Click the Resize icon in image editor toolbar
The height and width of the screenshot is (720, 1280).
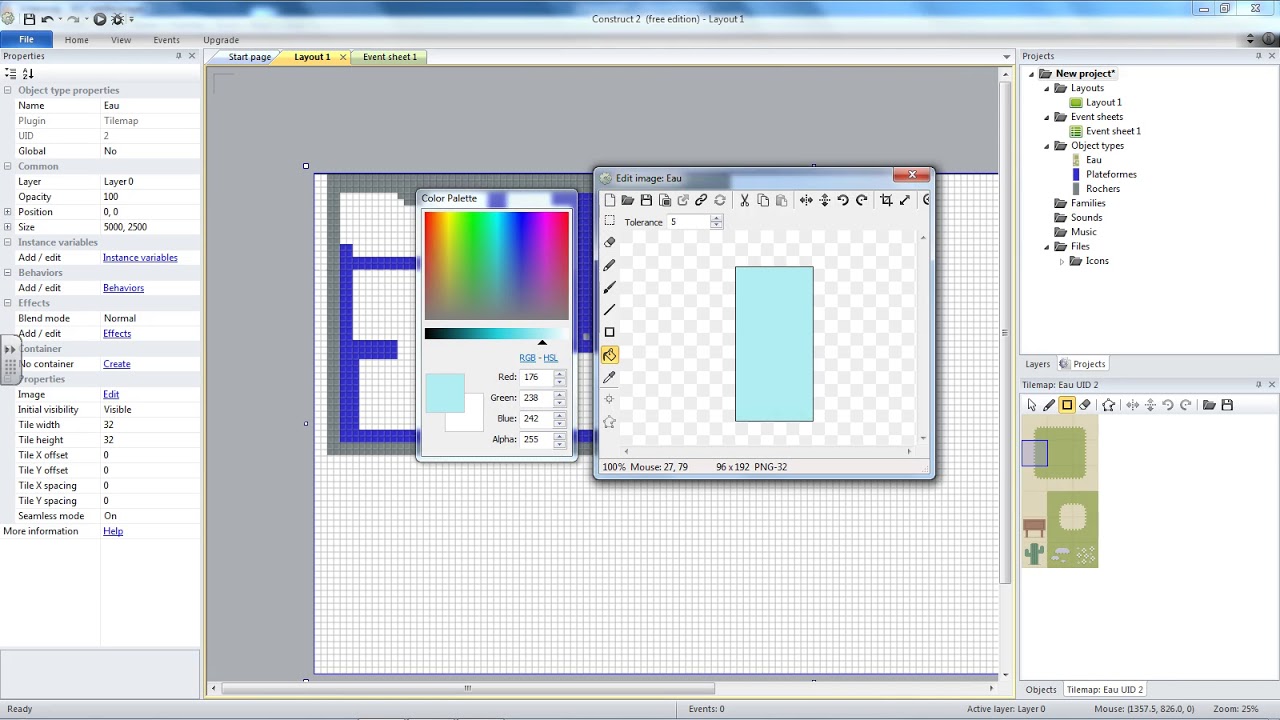905,200
